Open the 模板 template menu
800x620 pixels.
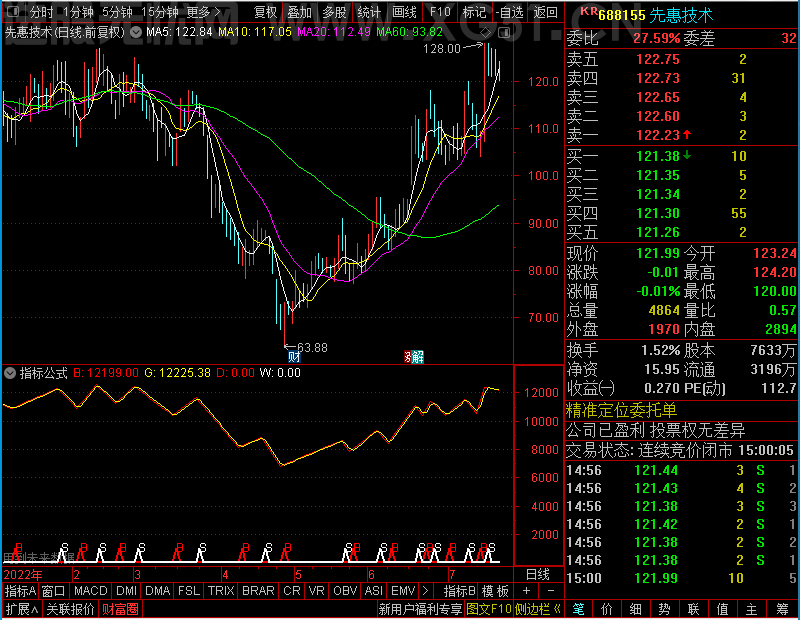495,591
